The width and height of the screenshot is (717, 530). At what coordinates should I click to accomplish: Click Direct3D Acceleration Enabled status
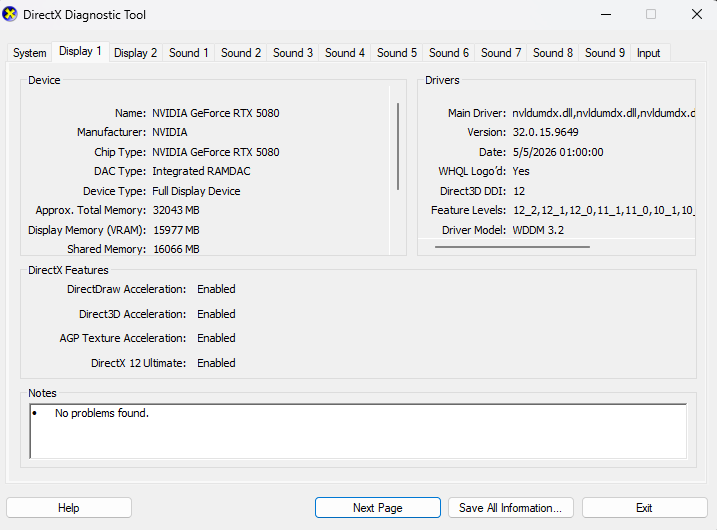coord(216,314)
